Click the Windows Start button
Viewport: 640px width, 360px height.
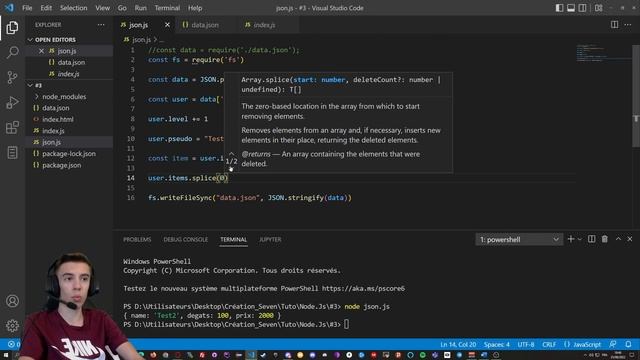pos(6,355)
